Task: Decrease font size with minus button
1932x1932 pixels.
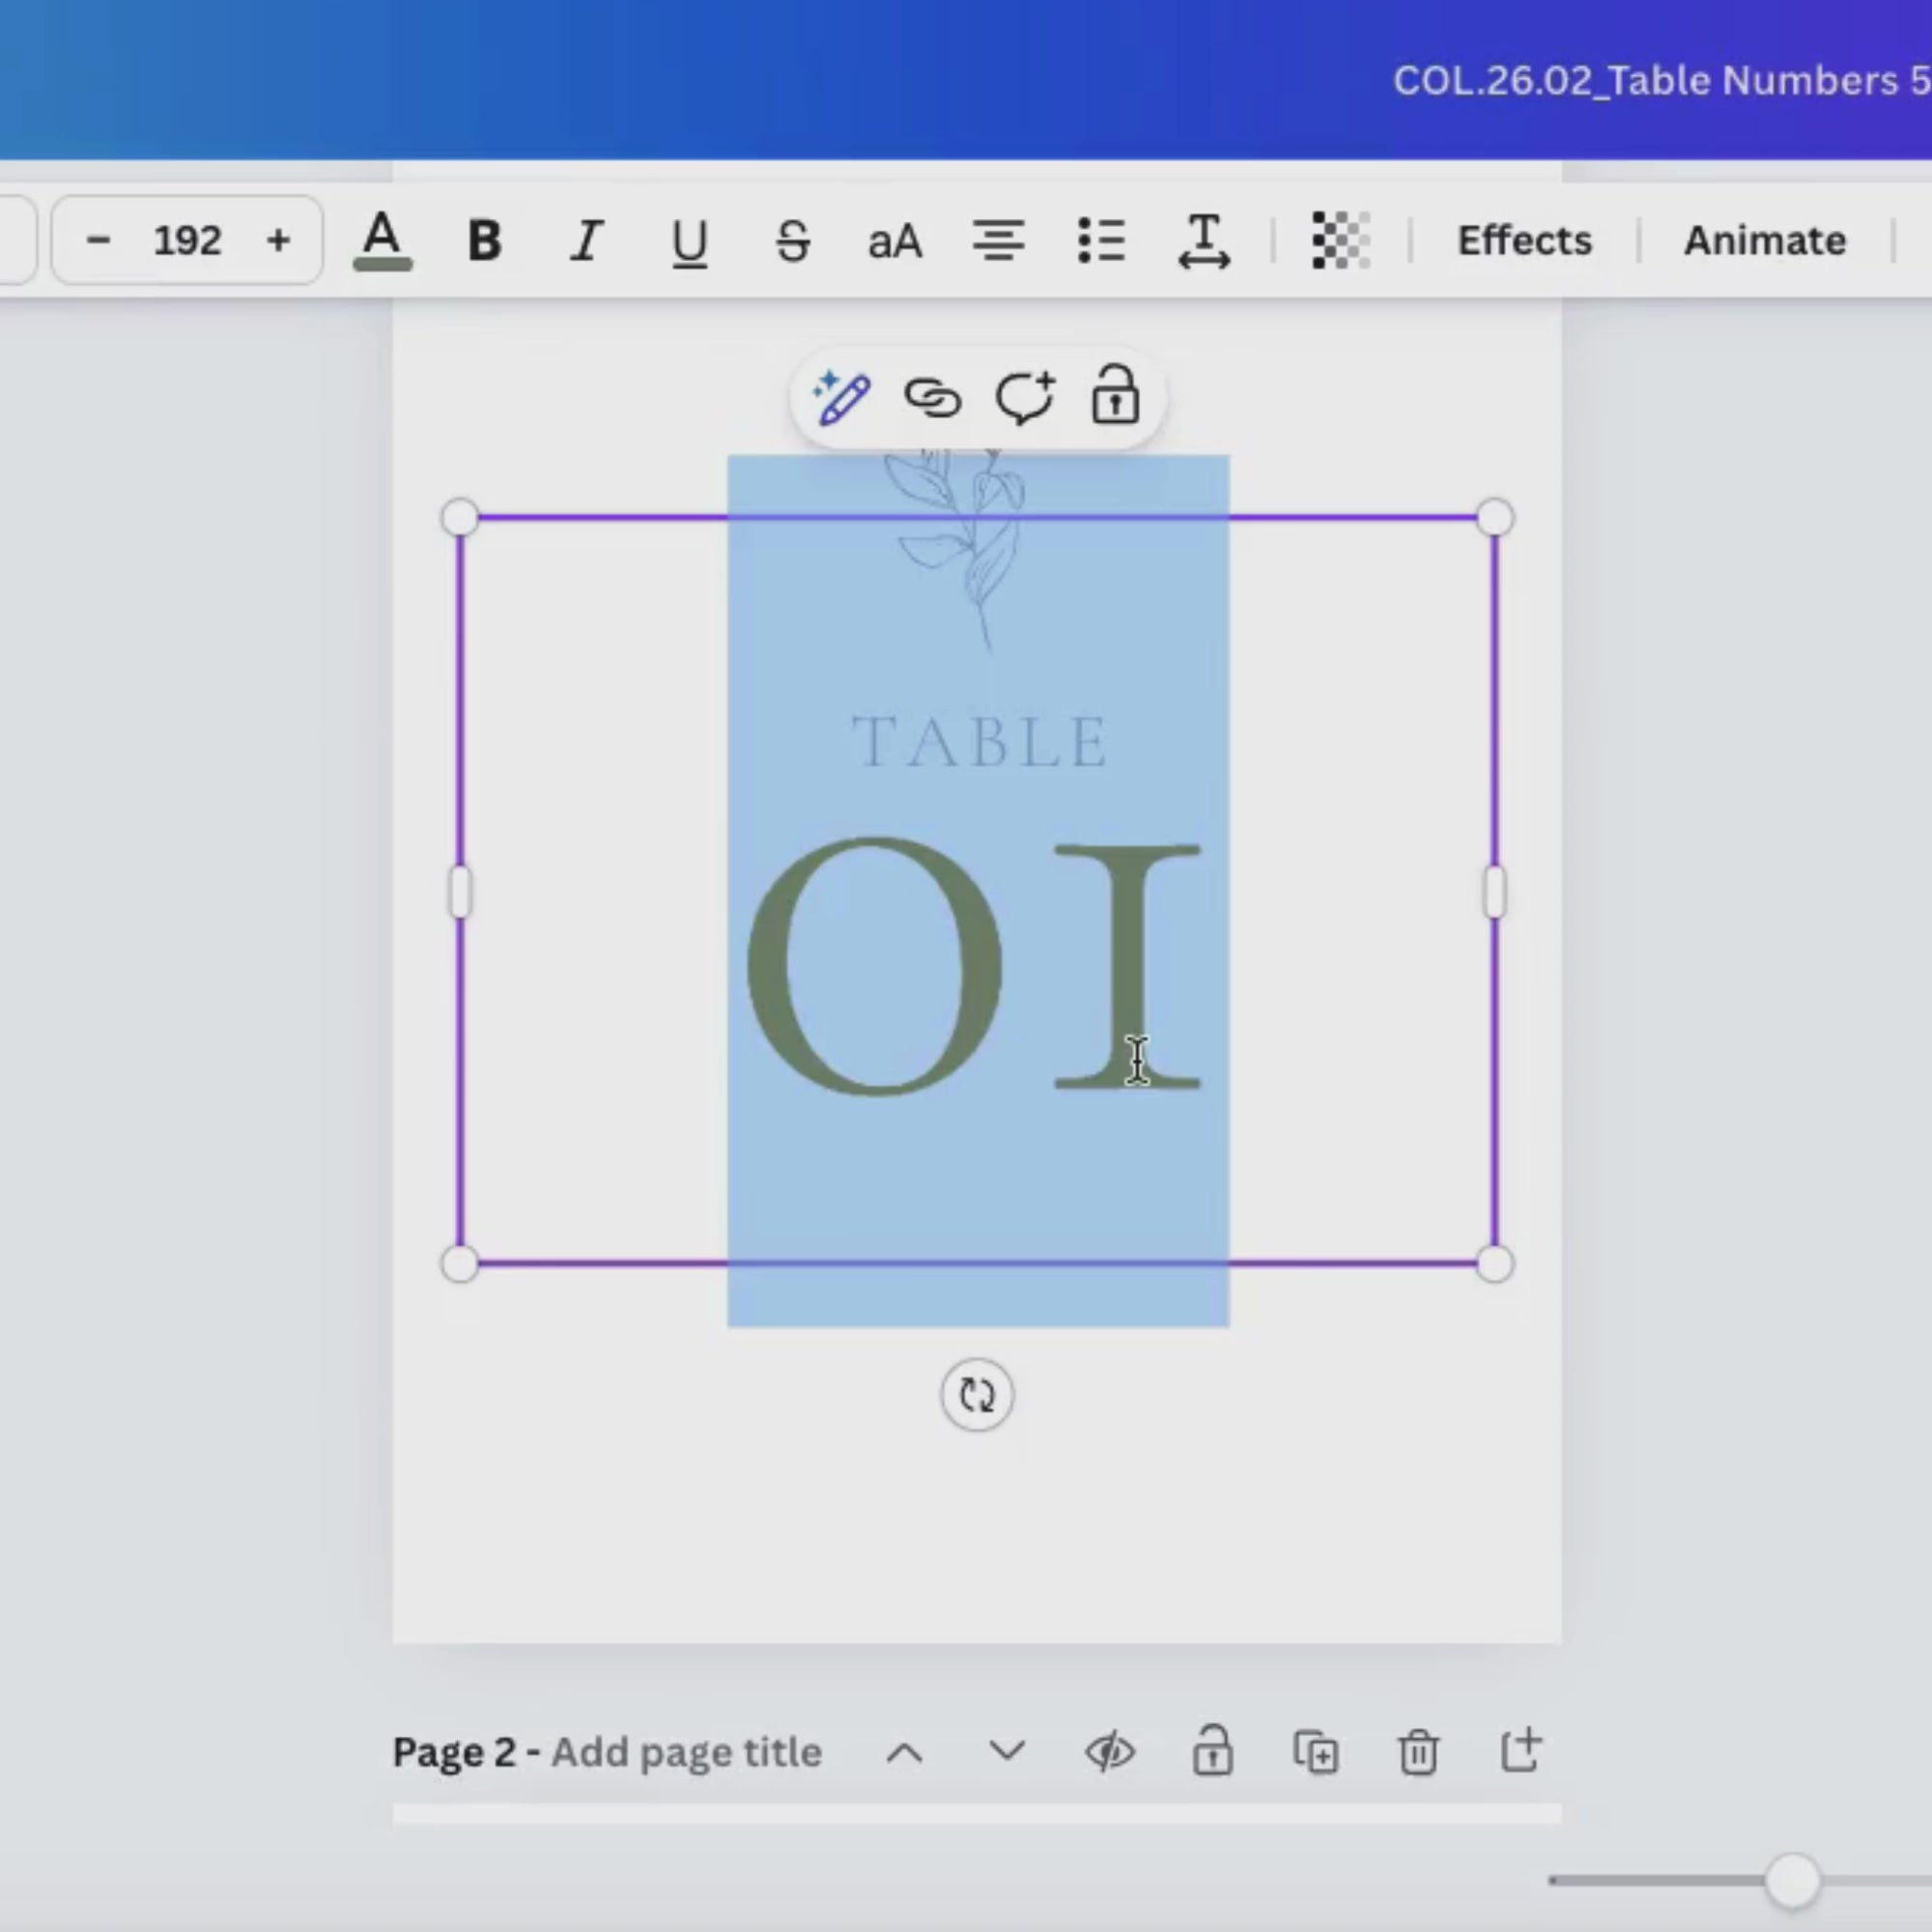Action: point(98,240)
